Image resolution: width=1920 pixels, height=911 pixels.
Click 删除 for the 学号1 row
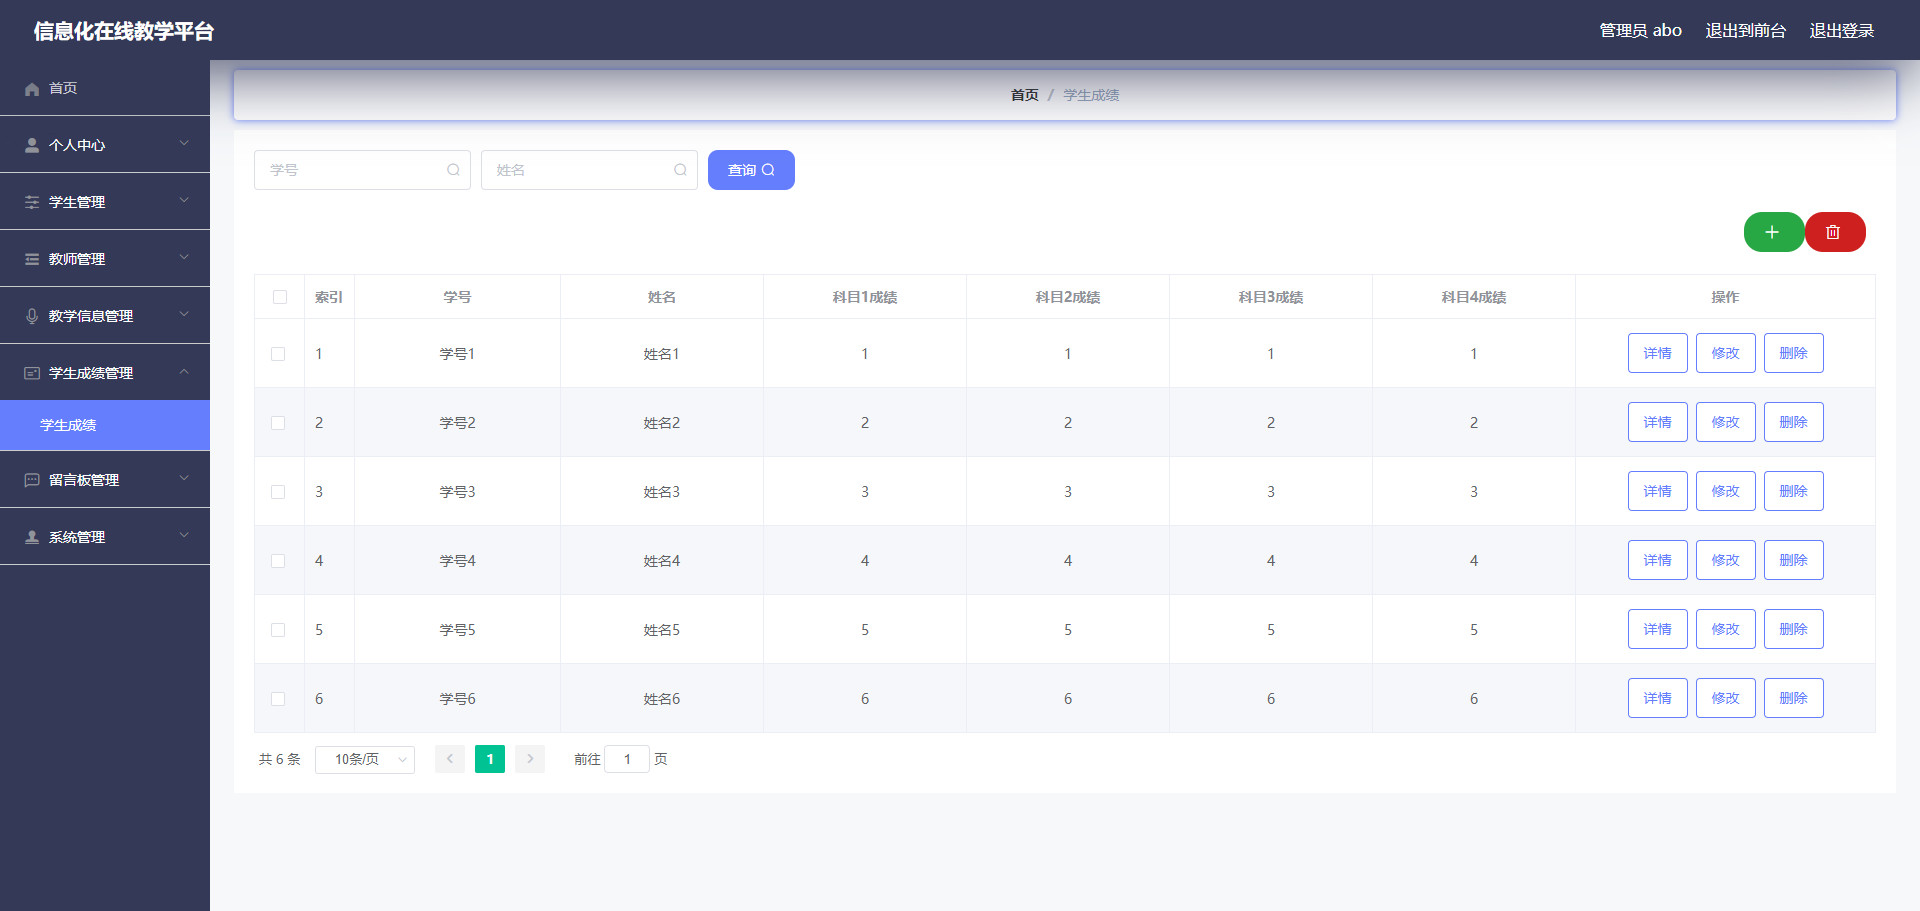(1793, 353)
